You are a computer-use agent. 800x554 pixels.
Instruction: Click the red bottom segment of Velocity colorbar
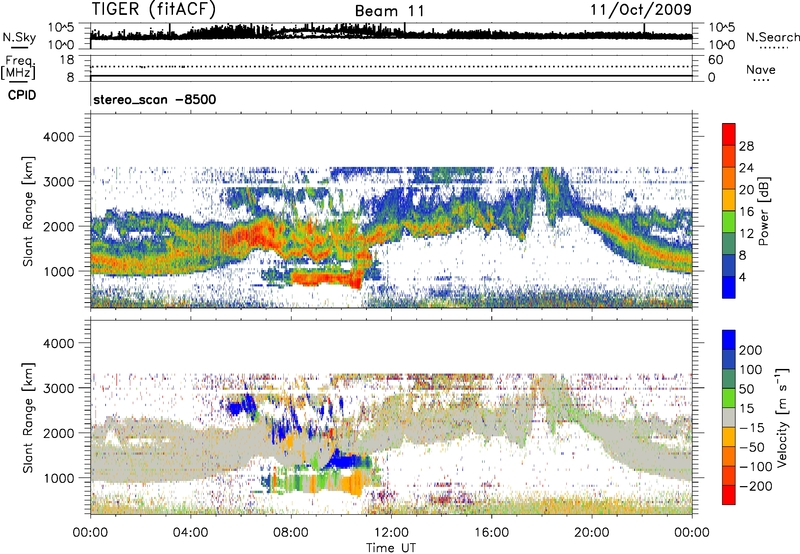(x=729, y=495)
